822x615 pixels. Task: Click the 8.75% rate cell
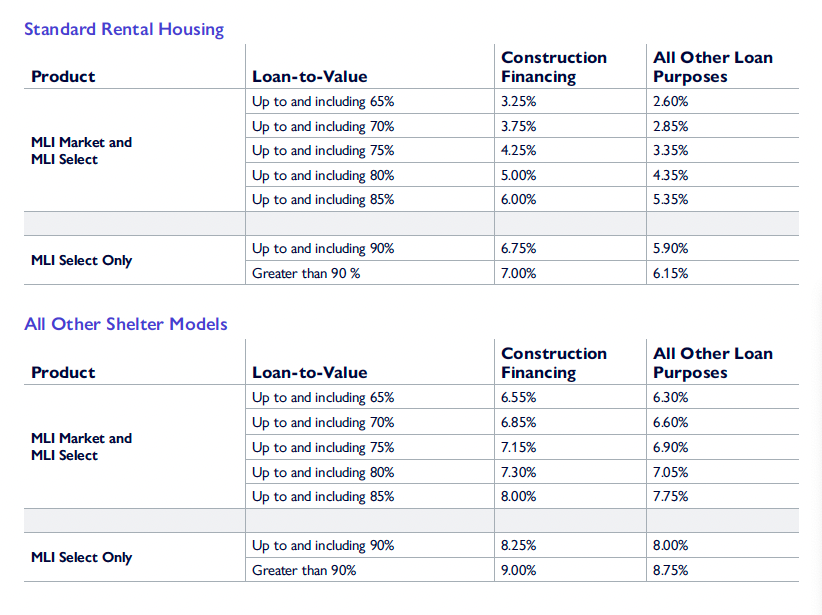click(x=670, y=570)
